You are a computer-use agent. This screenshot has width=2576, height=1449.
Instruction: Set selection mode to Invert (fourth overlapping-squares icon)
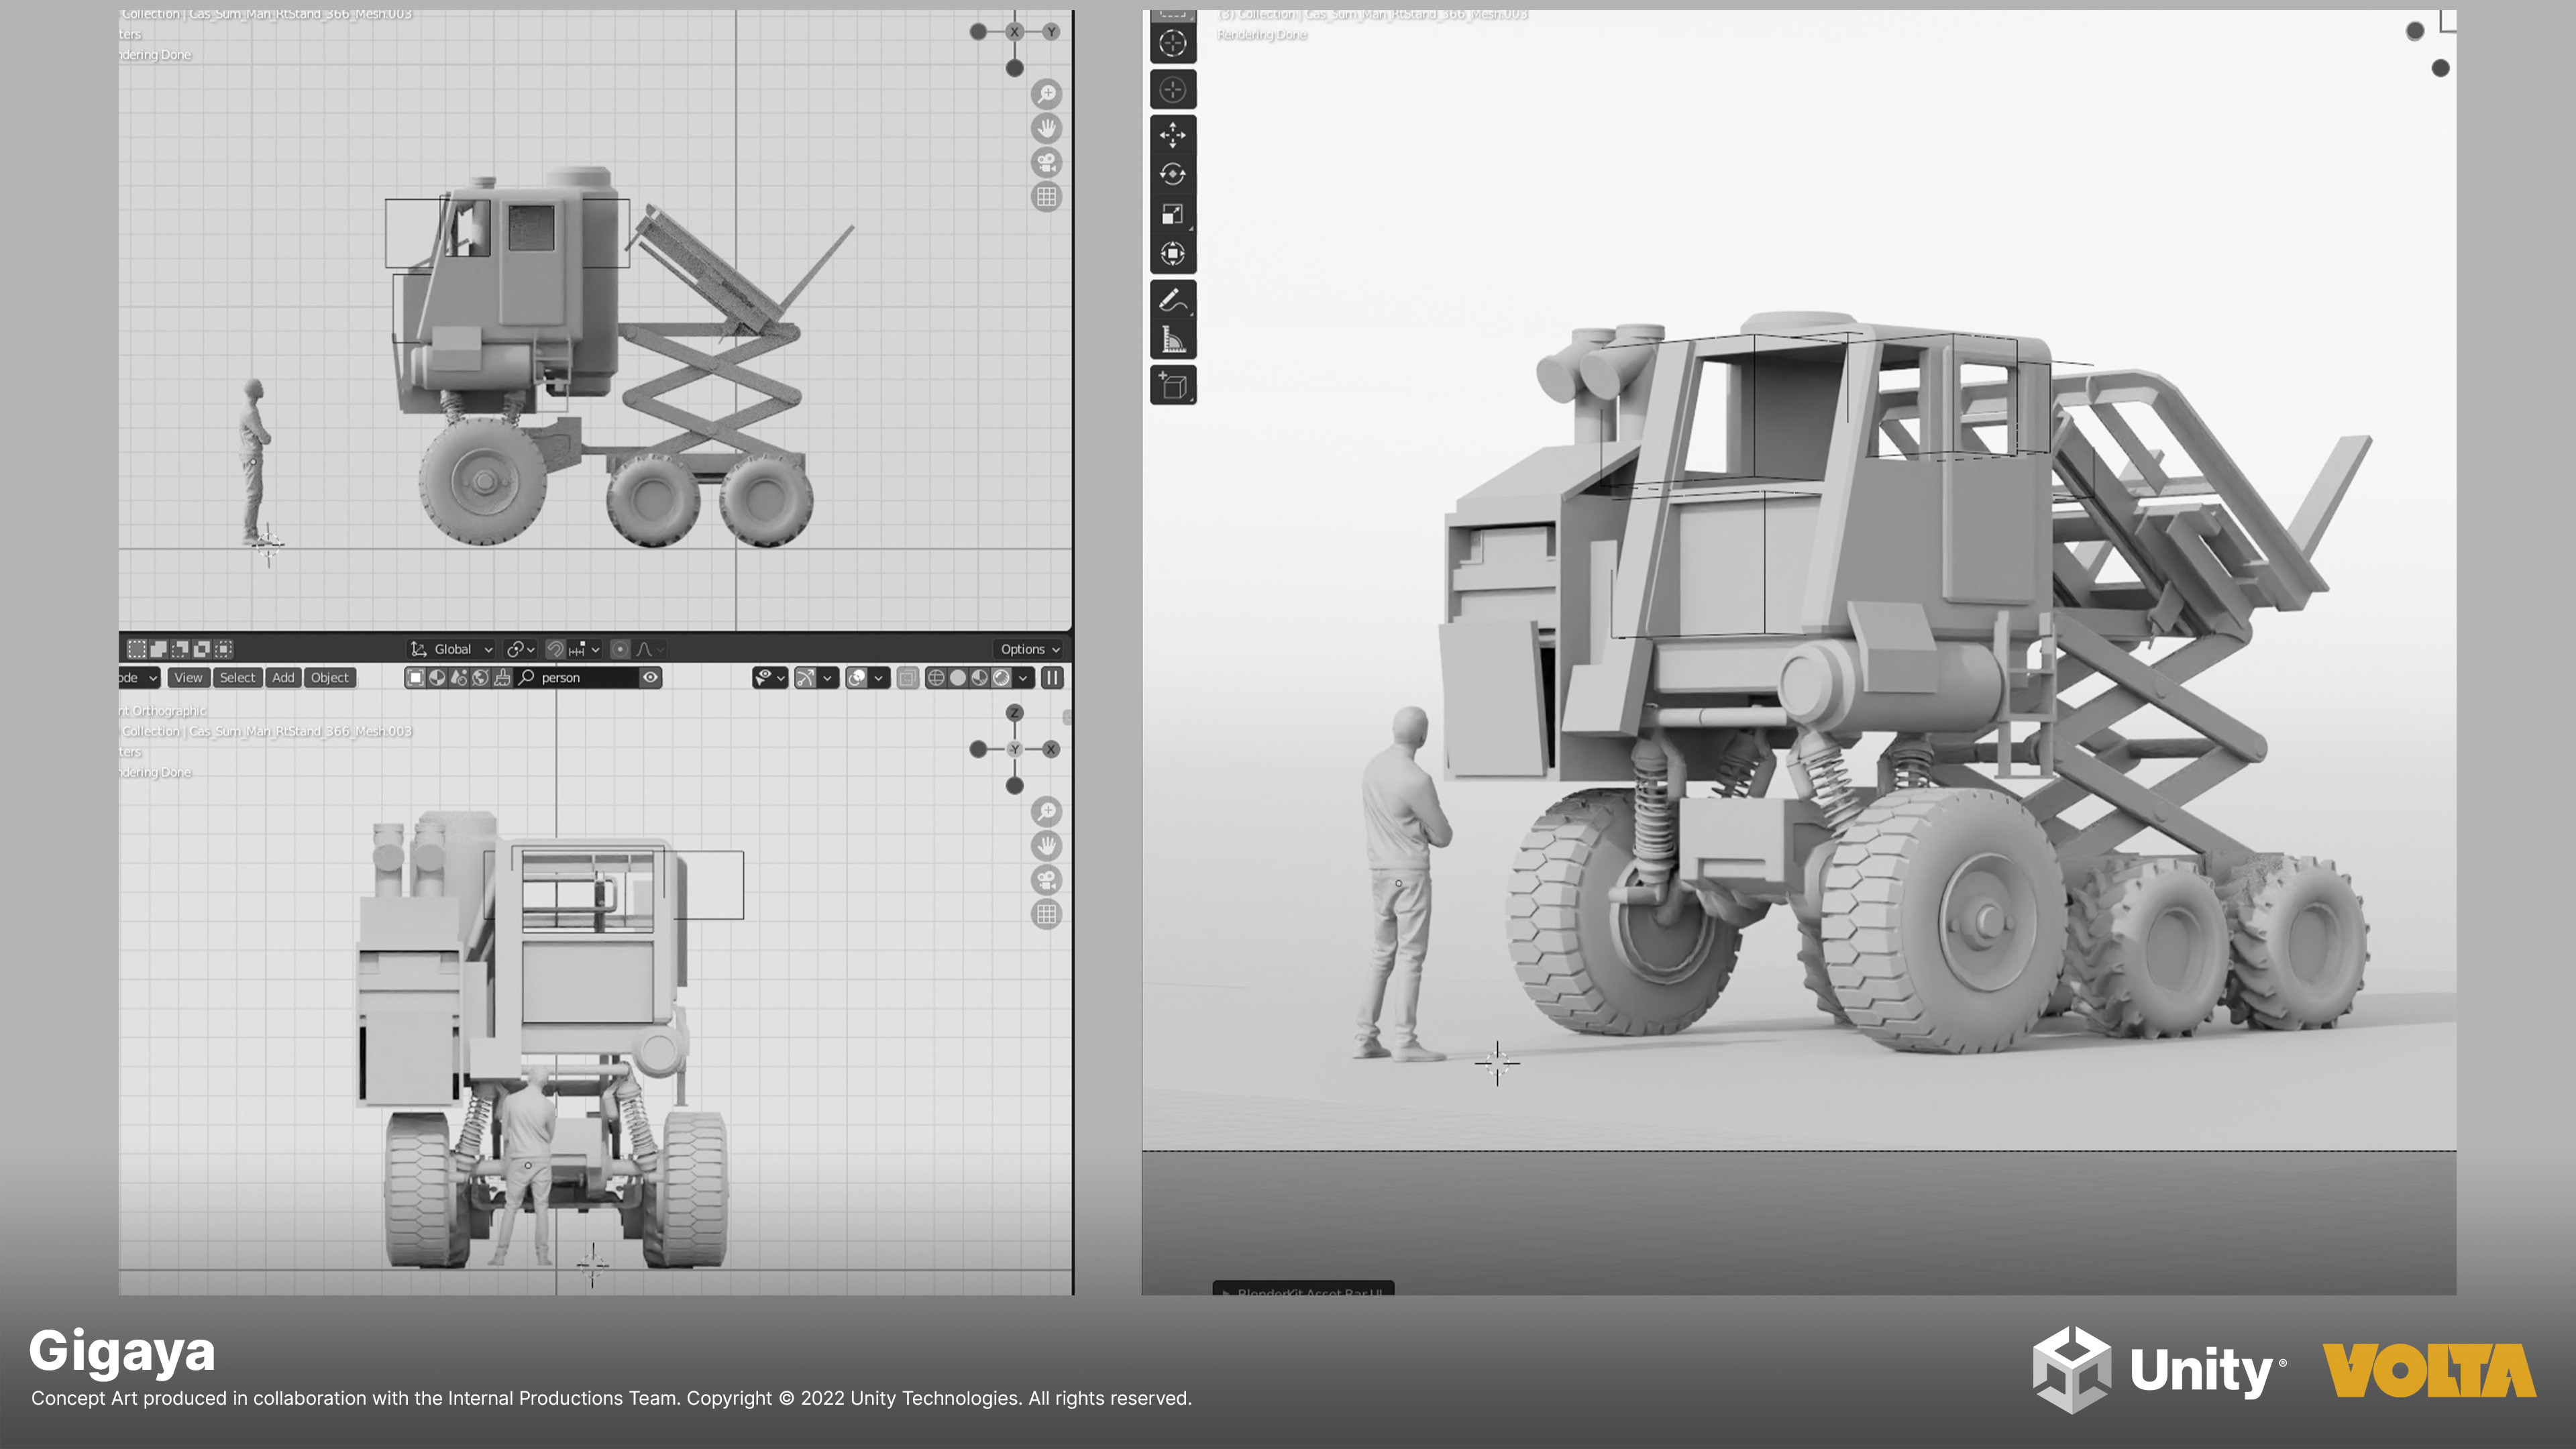203,649
